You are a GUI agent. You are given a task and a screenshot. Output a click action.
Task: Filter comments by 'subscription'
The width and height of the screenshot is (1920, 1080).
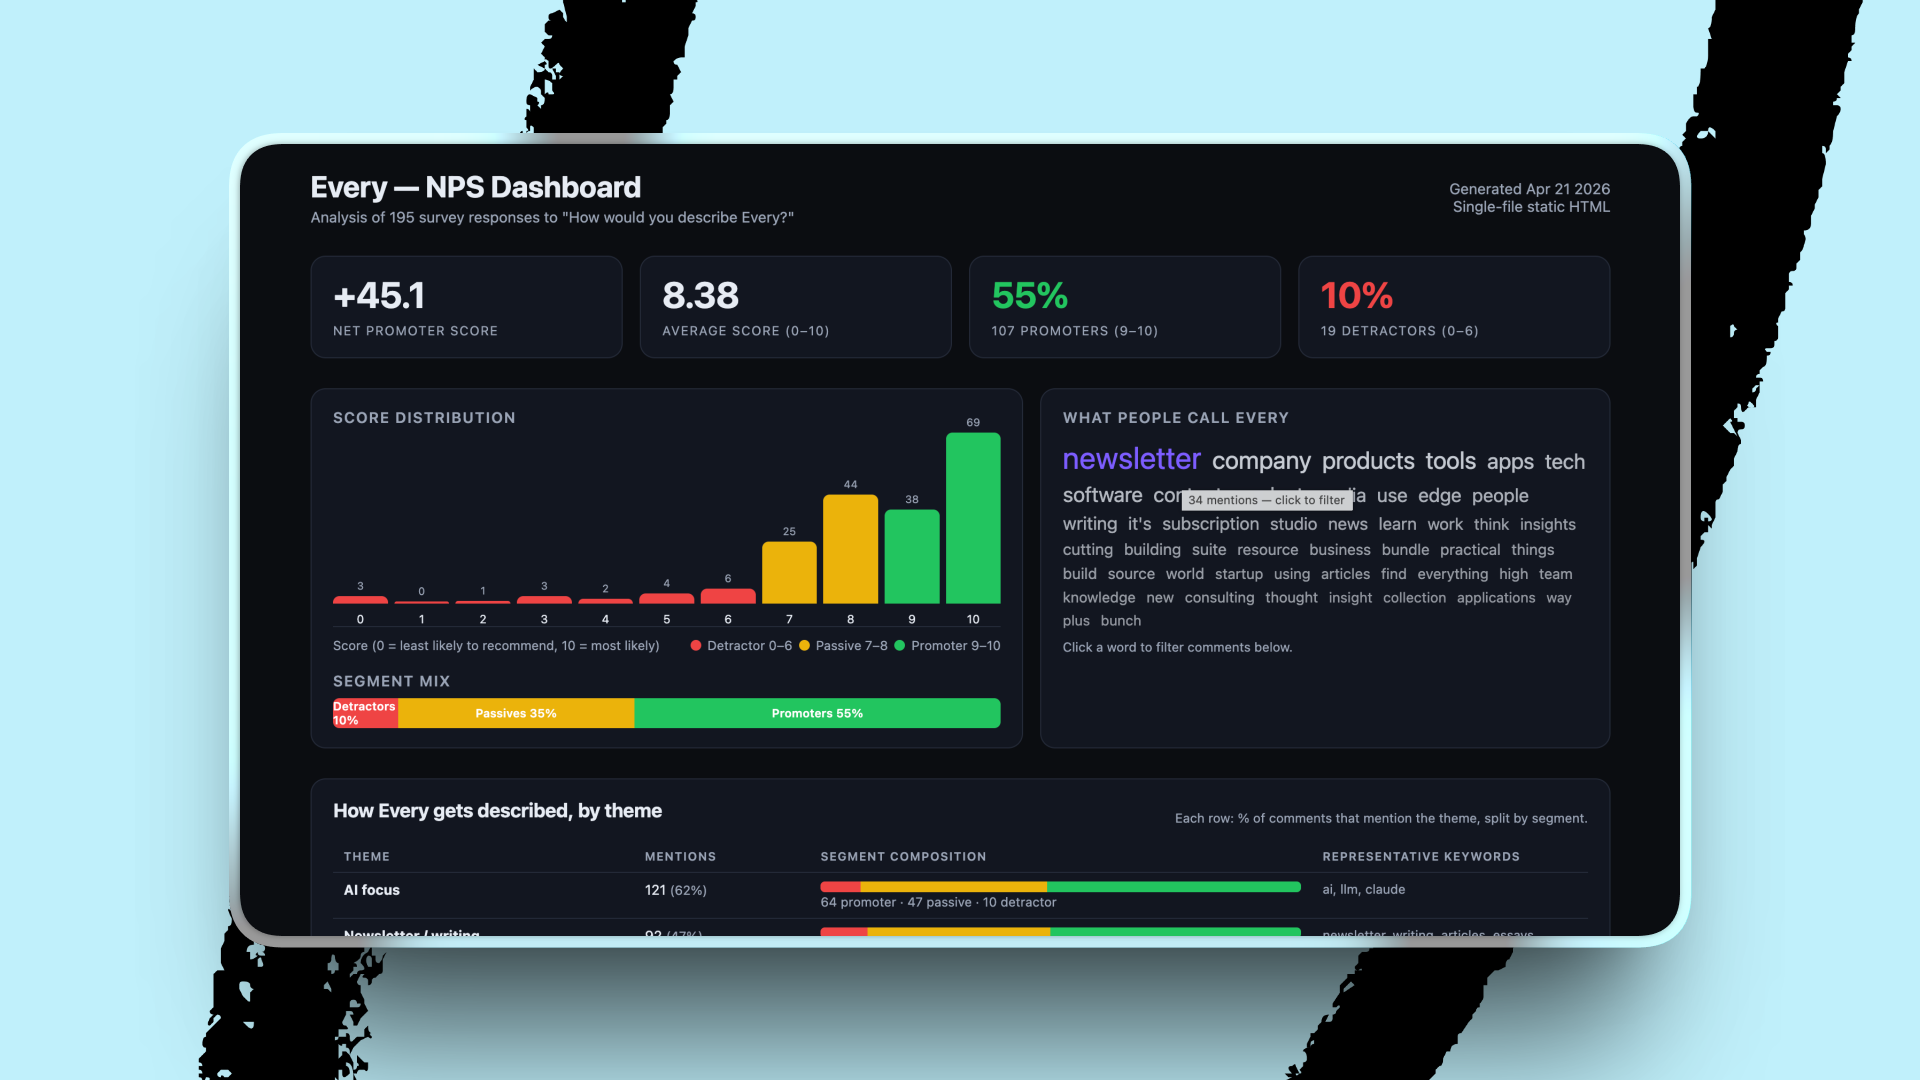[x=1210, y=524]
